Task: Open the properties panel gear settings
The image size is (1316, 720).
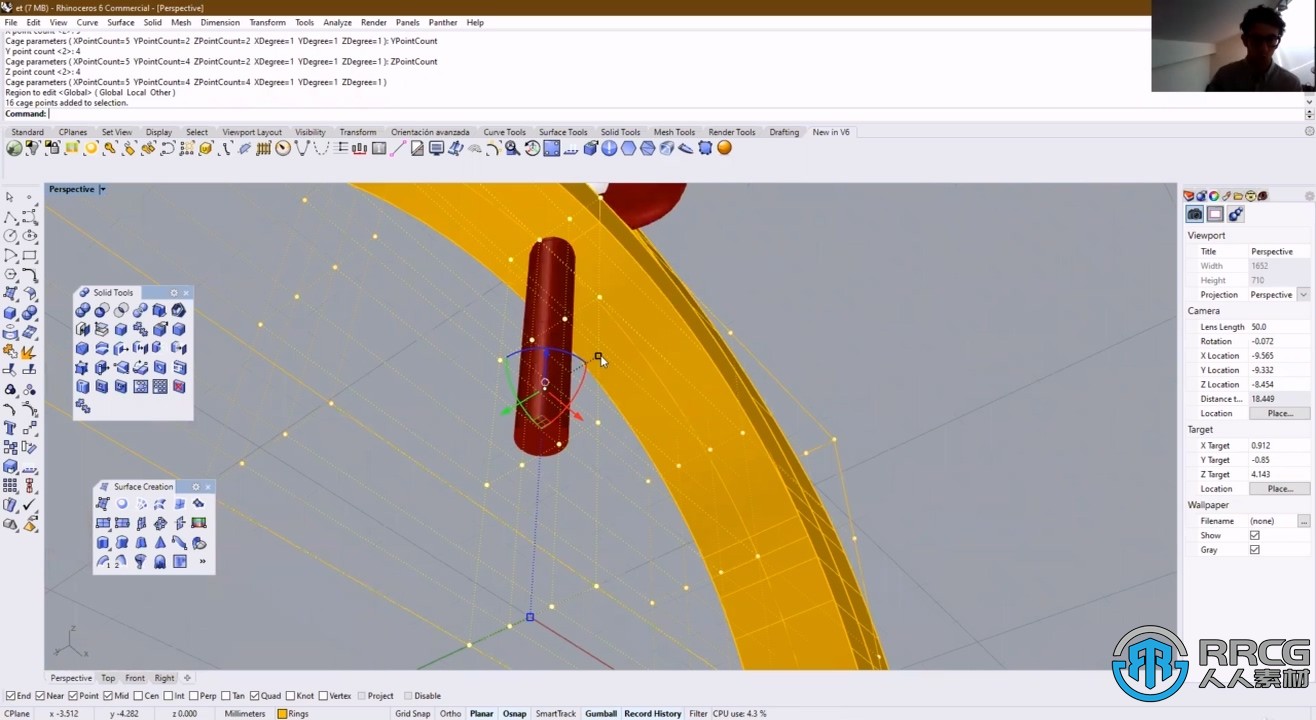Action: tap(1309, 196)
